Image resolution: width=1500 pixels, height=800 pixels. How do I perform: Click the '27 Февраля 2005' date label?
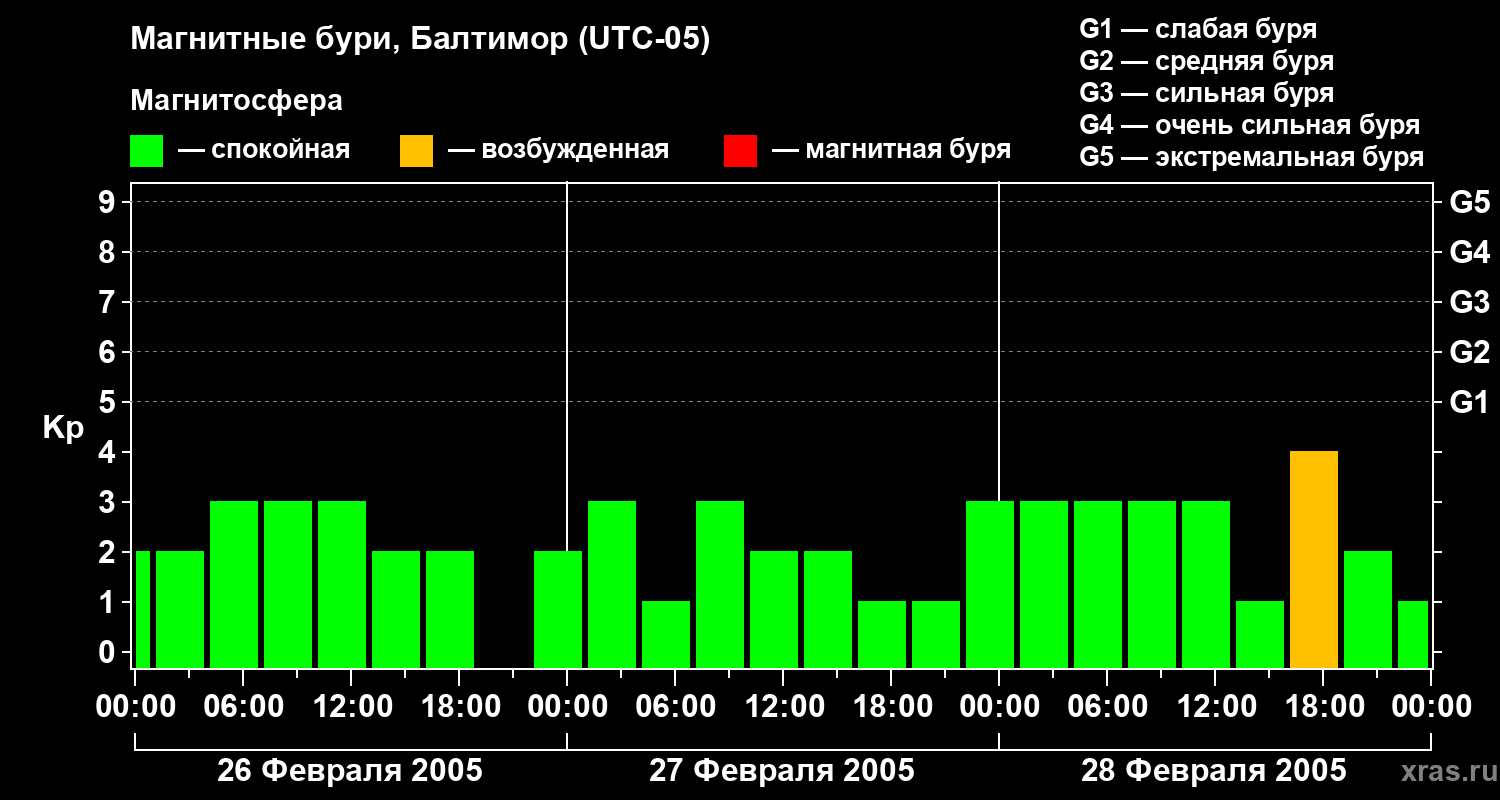[782, 771]
